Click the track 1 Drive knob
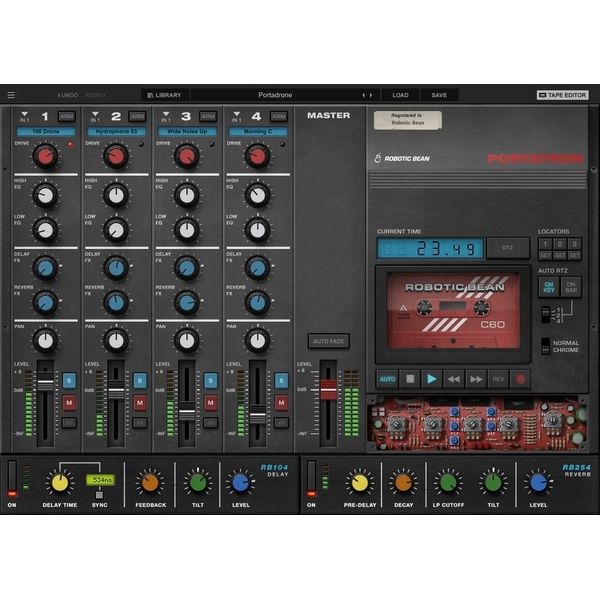Image resolution: width=600 pixels, height=600 pixels. (46, 156)
